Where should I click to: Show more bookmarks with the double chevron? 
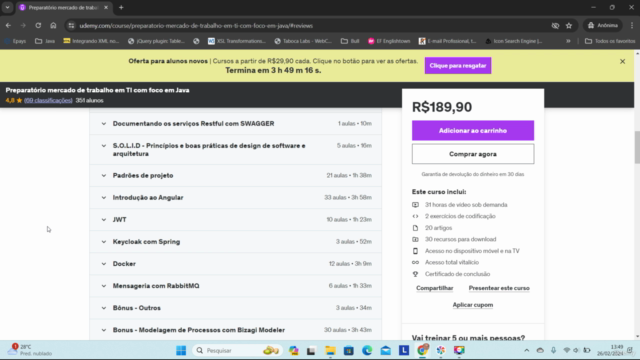pyautogui.click(x=568, y=41)
